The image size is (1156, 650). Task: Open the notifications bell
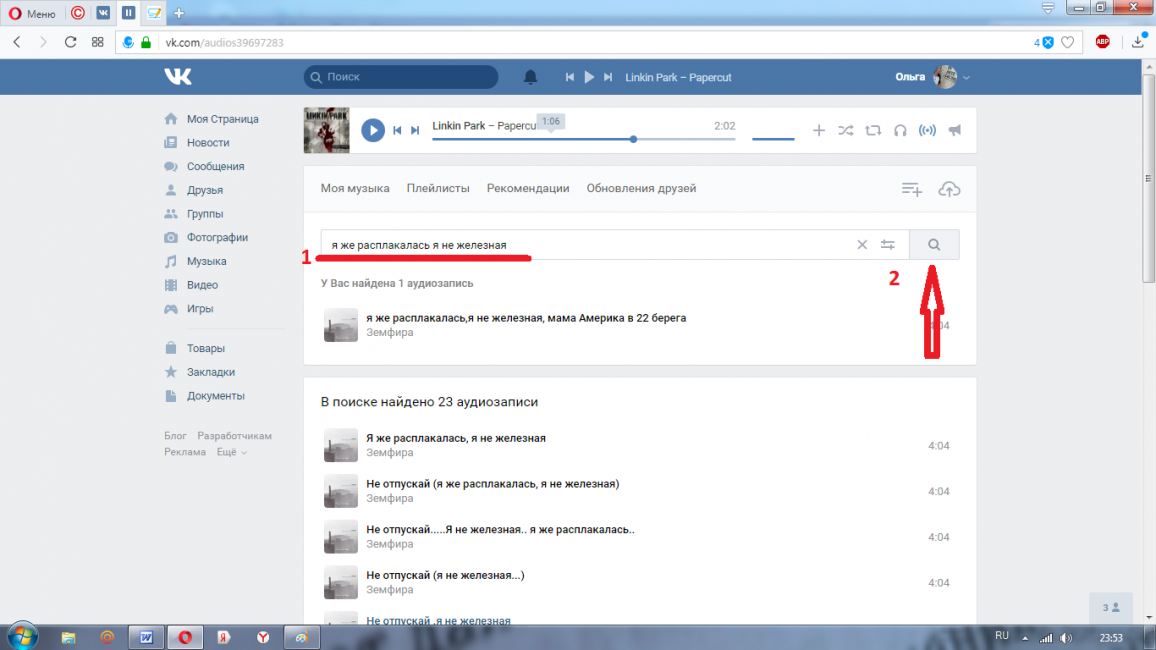pos(531,77)
